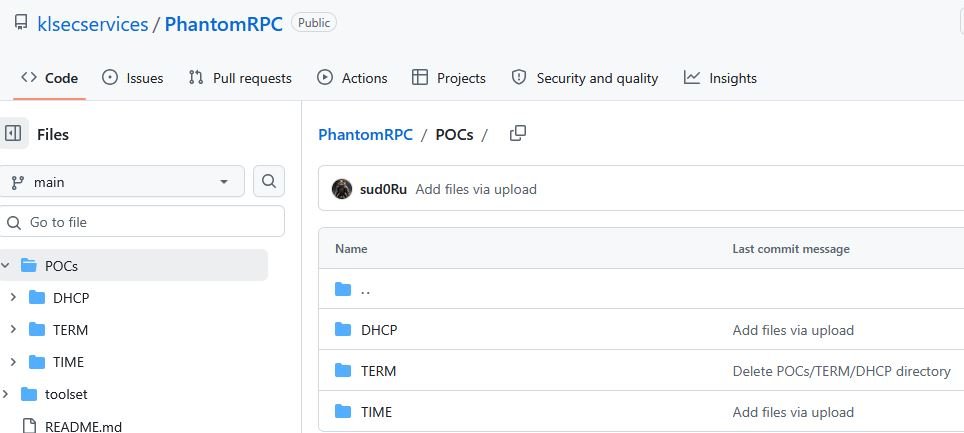Expand the toolset folder chevron
The width and height of the screenshot is (964, 433).
pyautogui.click(x=5, y=394)
